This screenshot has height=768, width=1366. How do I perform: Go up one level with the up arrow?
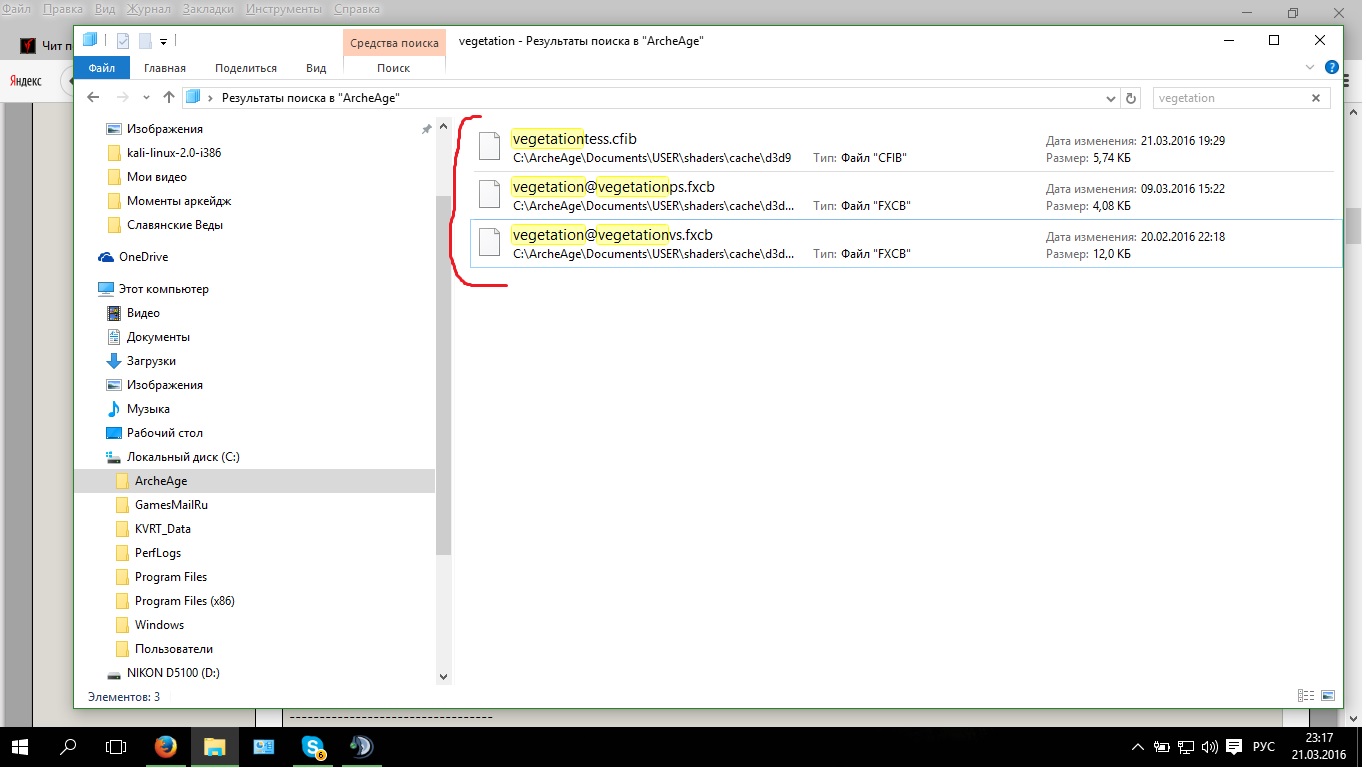(x=168, y=98)
